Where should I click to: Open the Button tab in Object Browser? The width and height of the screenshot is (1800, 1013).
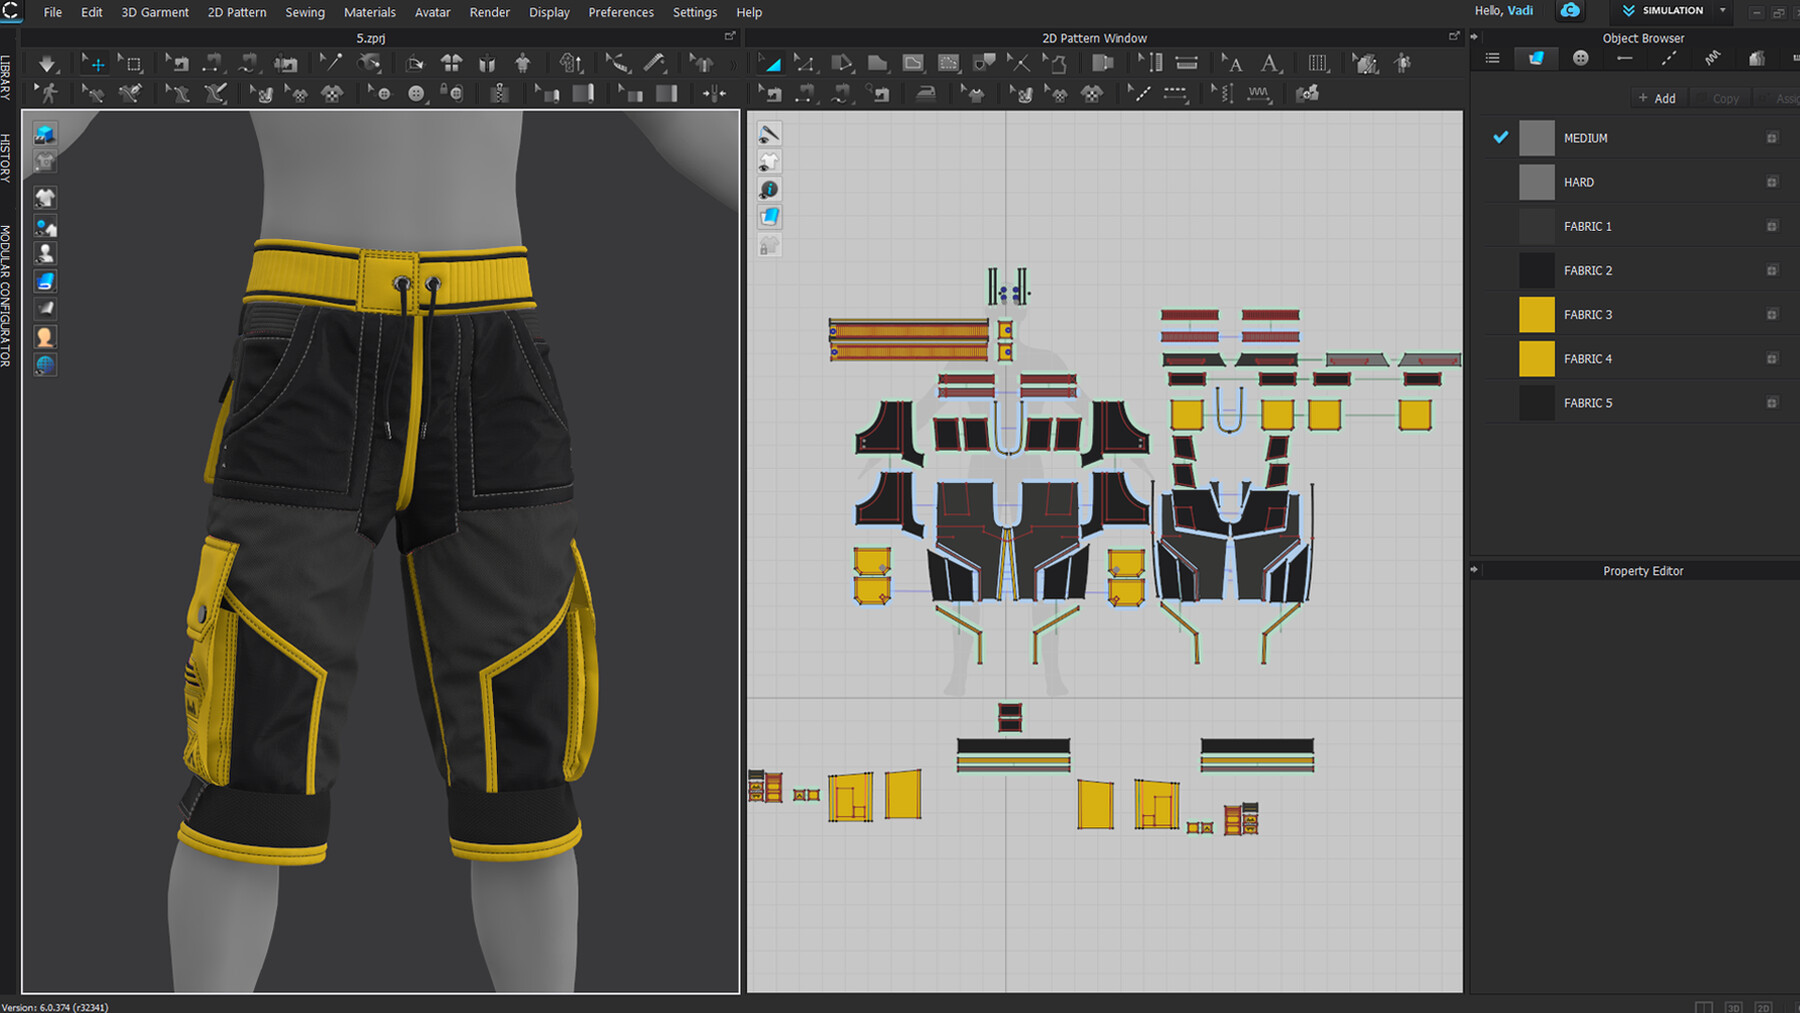(1581, 58)
